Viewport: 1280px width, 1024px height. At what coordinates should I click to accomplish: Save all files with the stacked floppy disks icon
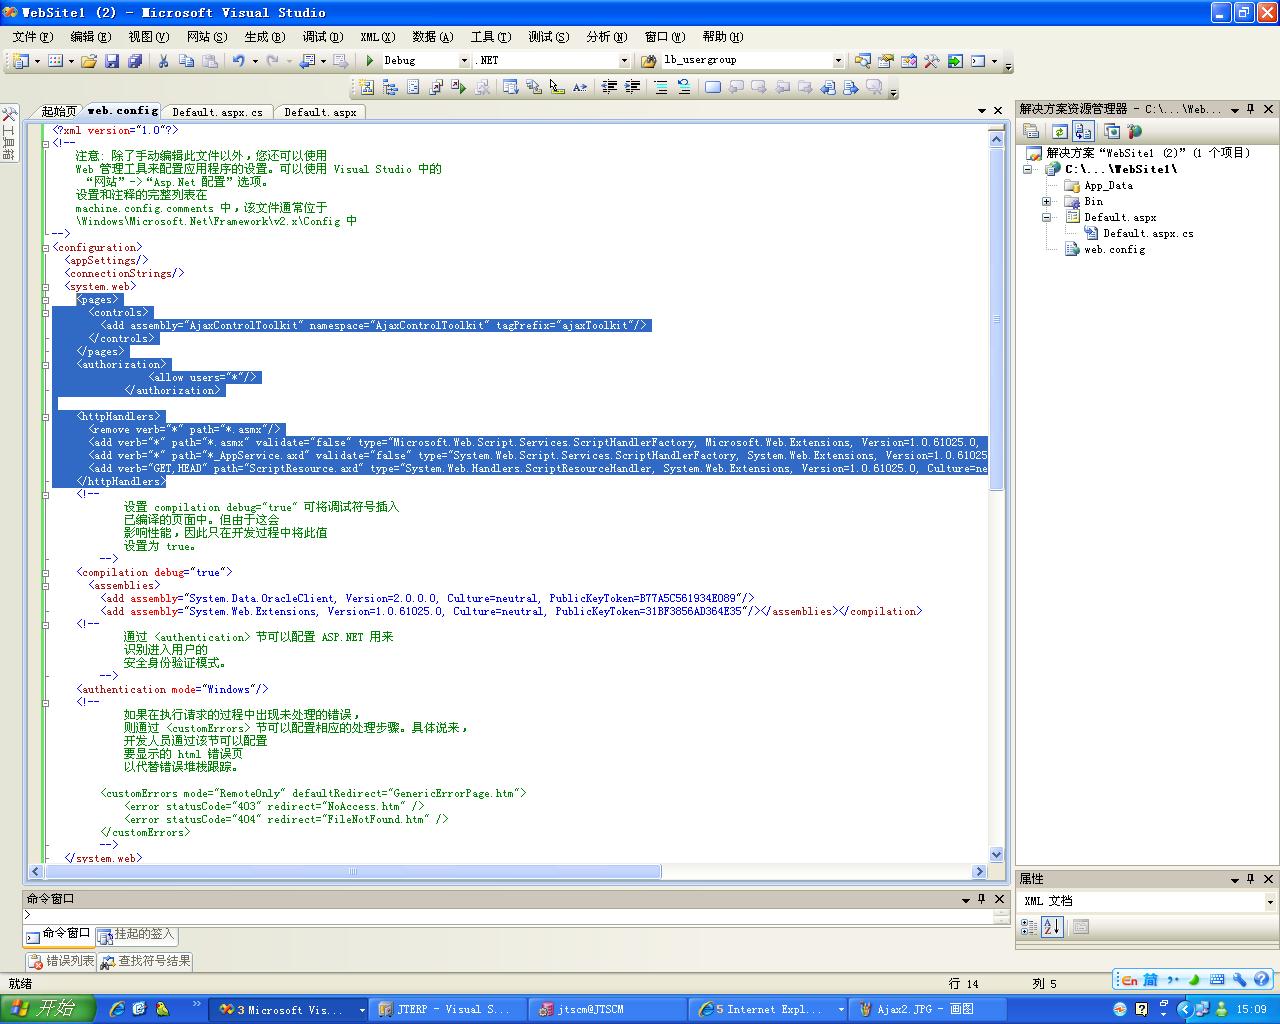point(134,61)
